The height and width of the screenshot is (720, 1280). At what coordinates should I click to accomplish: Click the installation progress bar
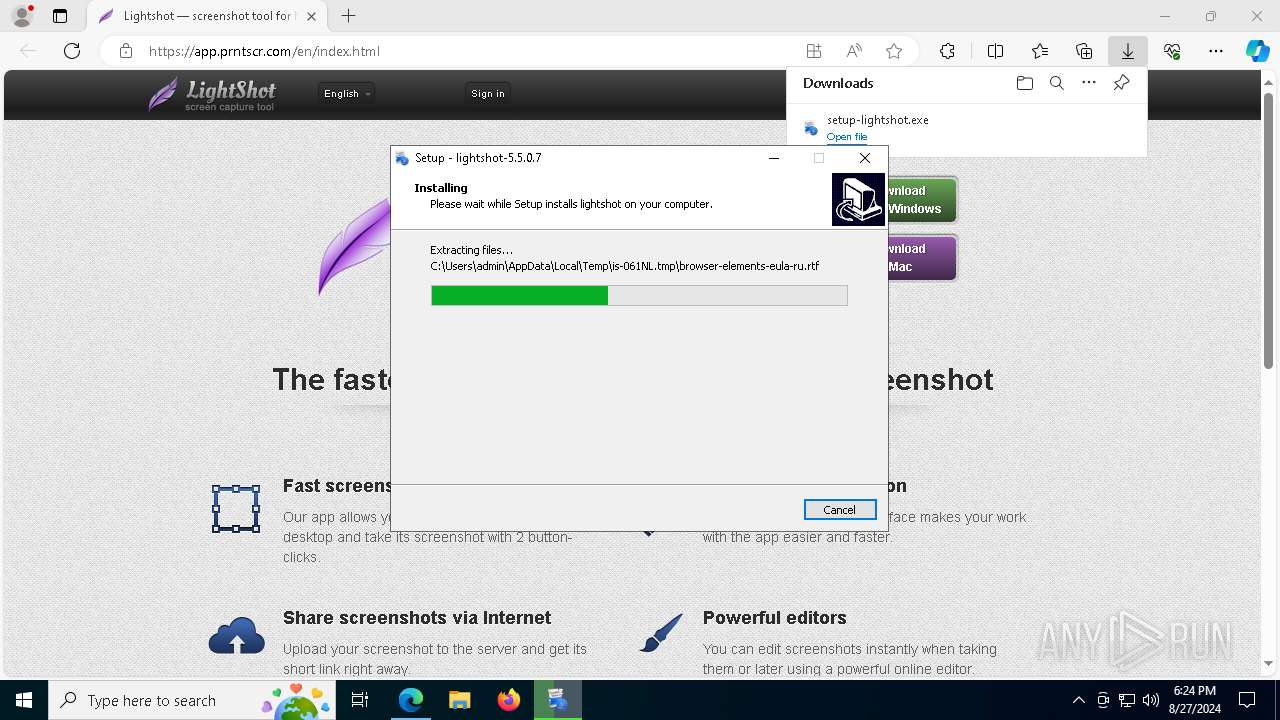(x=639, y=295)
